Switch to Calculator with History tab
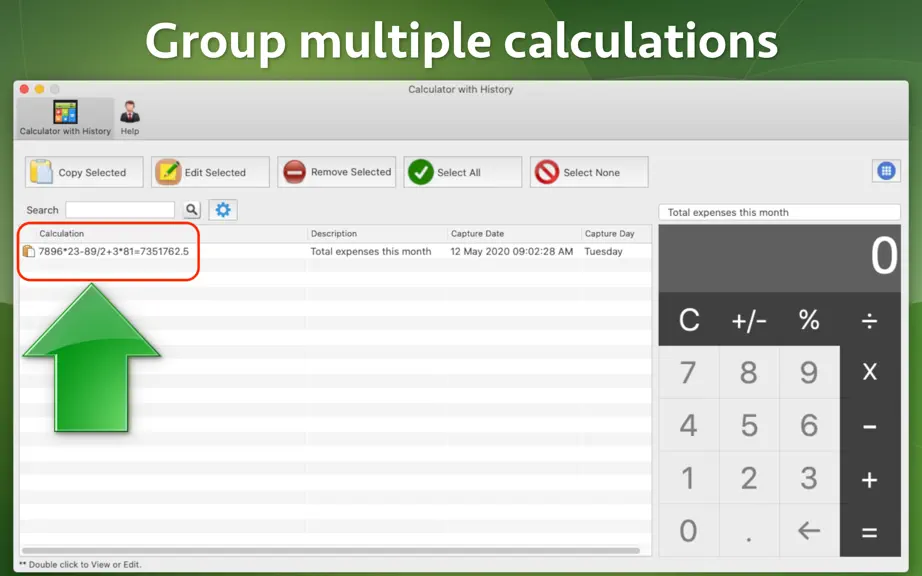 pos(65,118)
